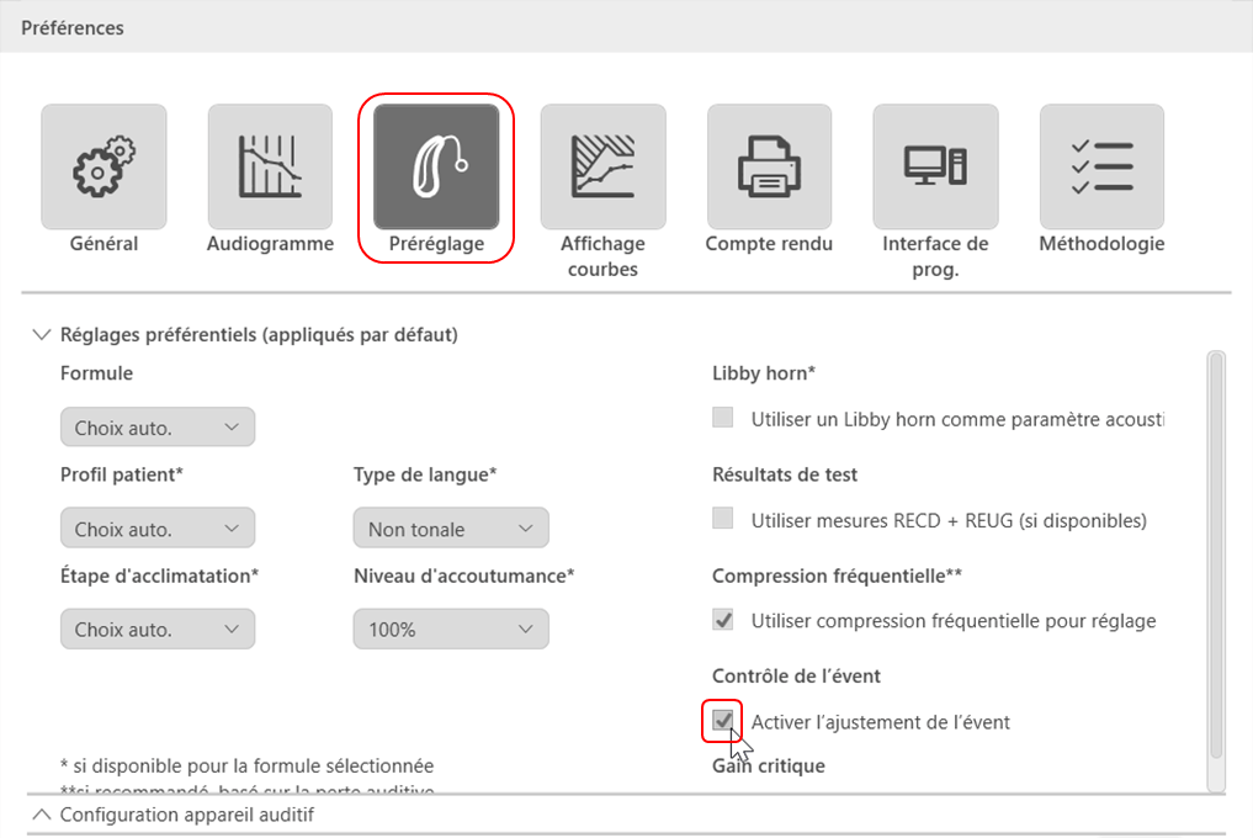Open the Niveau d'accoutumance 100% dropdown
This screenshot has width=1253, height=838.
450,629
